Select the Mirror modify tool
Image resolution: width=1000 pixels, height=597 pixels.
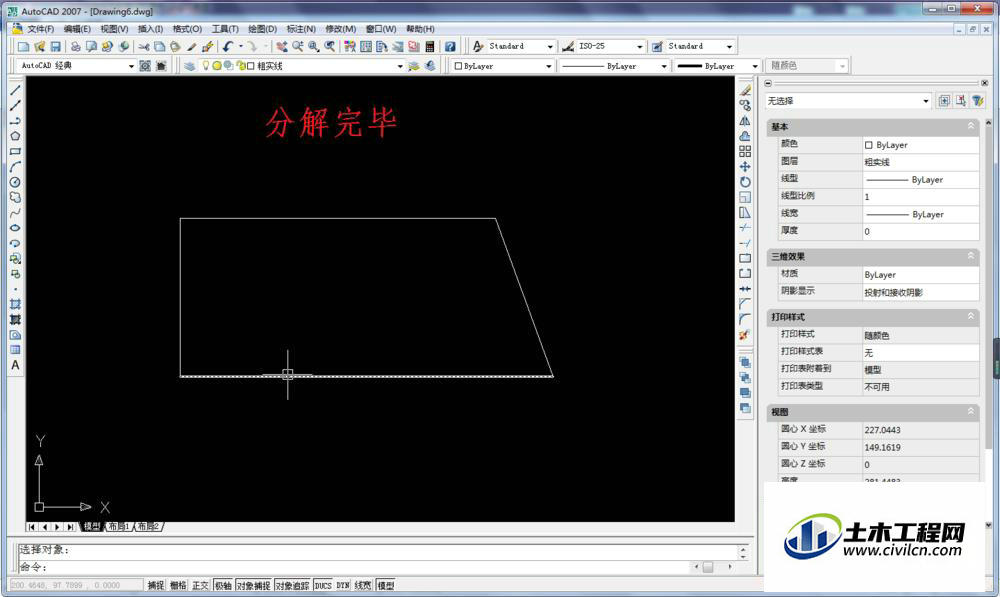(x=745, y=121)
